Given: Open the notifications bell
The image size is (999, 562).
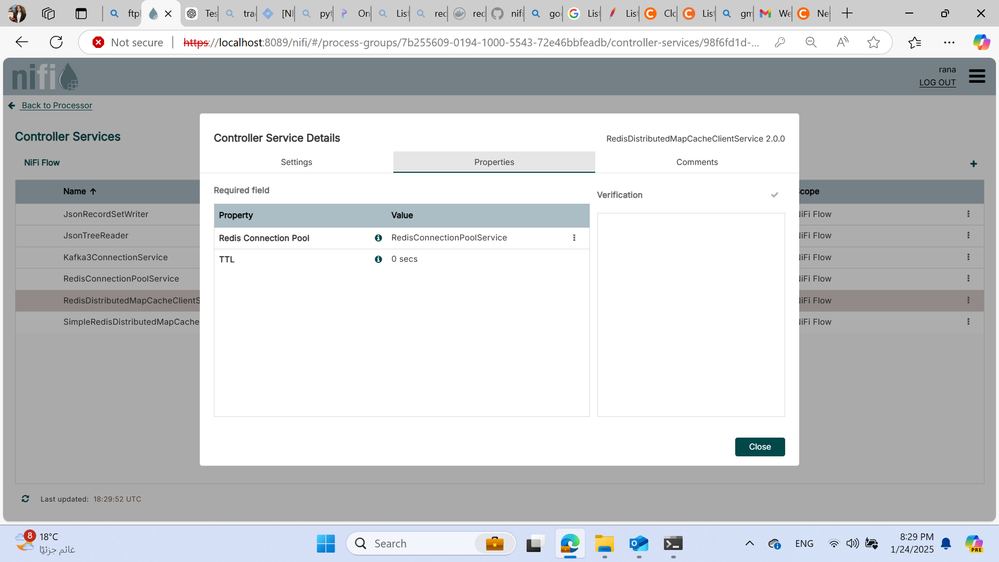Looking at the screenshot, I should (x=946, y=544).
